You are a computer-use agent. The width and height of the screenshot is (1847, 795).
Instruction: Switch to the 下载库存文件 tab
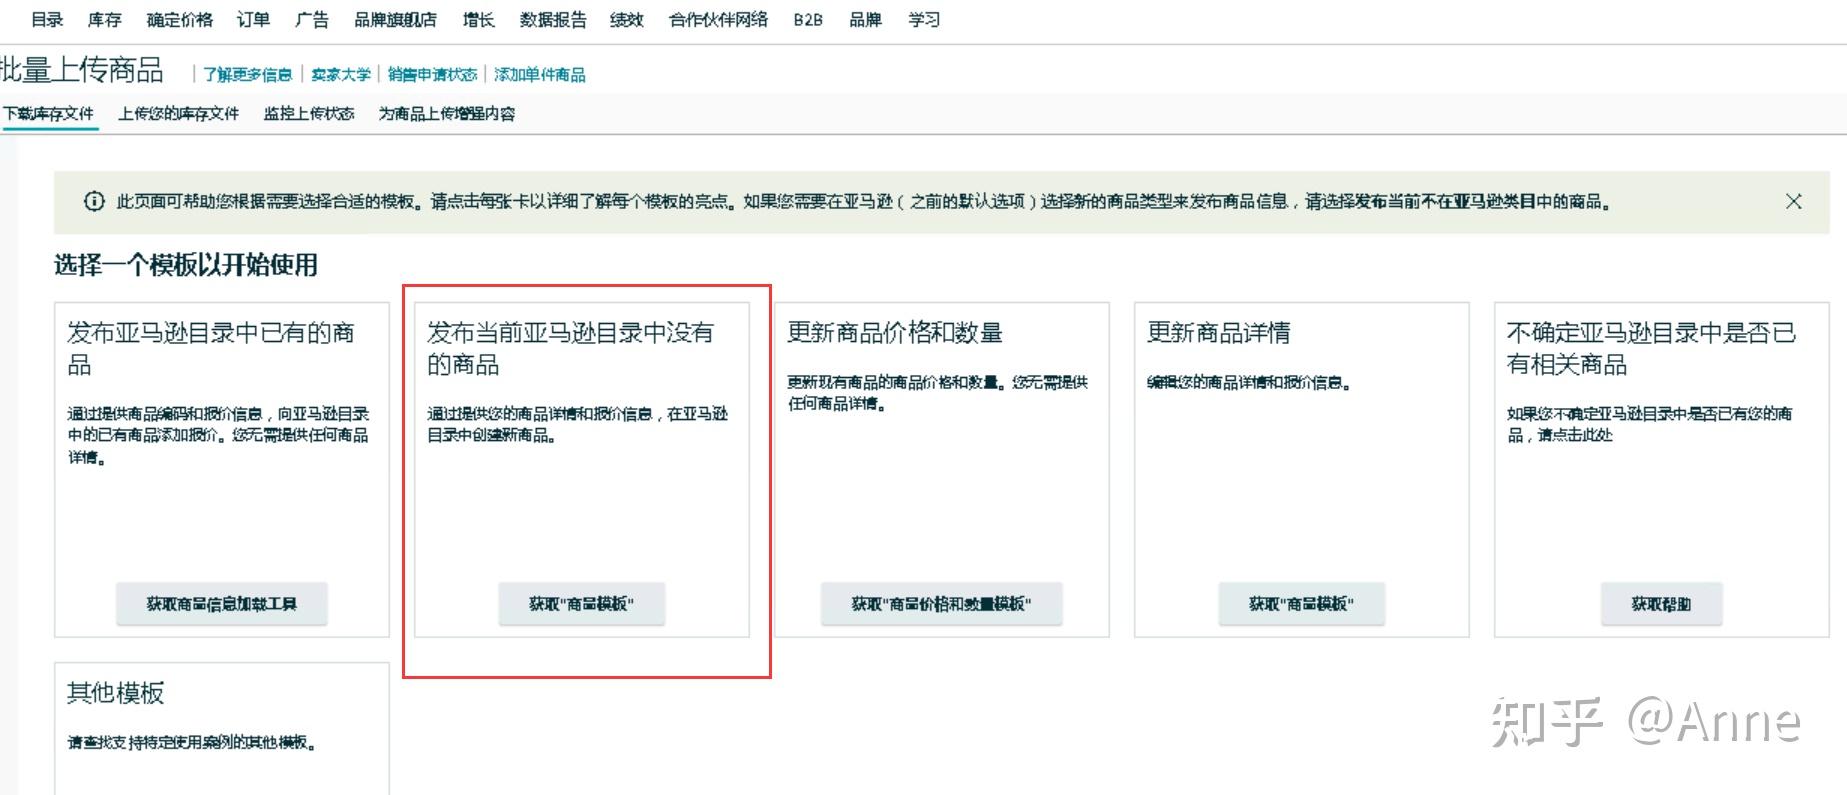(x=49, y=113)
